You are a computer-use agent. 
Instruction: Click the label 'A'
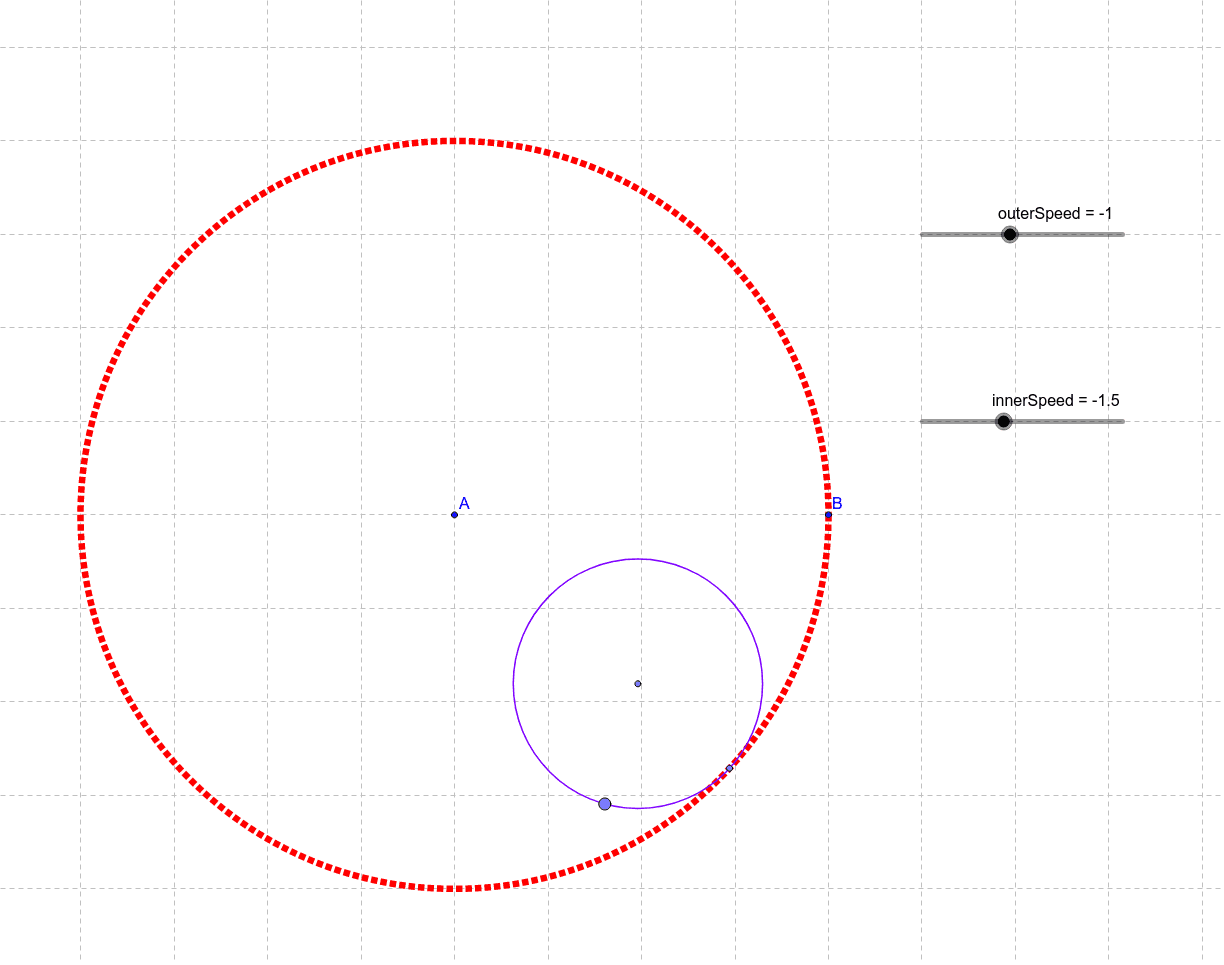tap(464, 503)
